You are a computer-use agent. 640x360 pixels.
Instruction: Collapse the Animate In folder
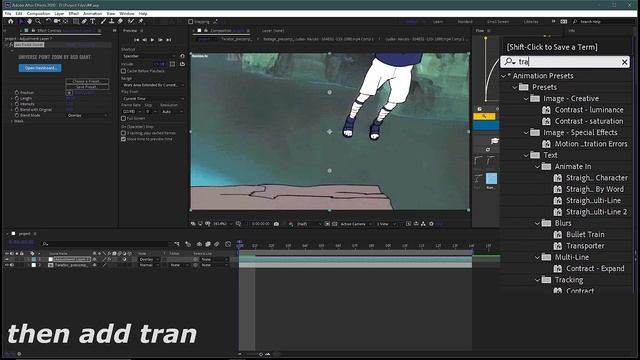538,167
